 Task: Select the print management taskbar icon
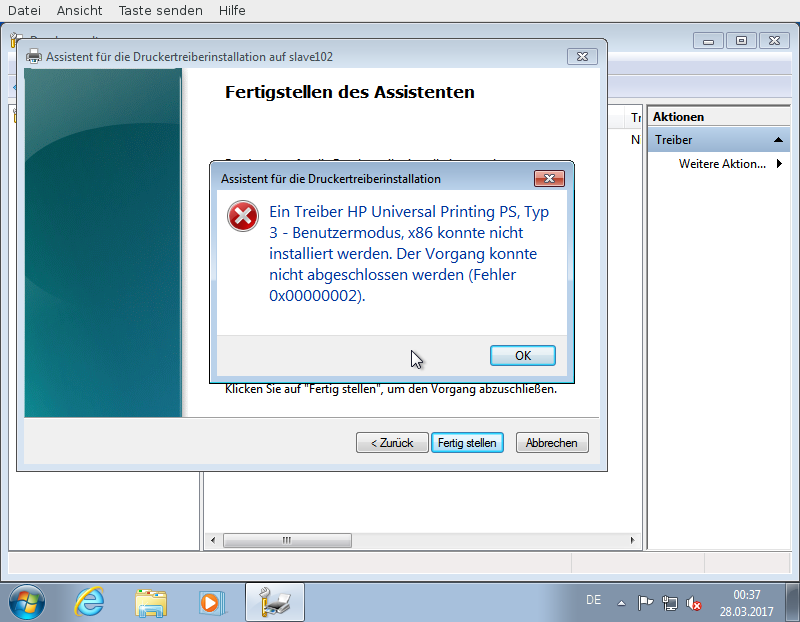point(274,602)
